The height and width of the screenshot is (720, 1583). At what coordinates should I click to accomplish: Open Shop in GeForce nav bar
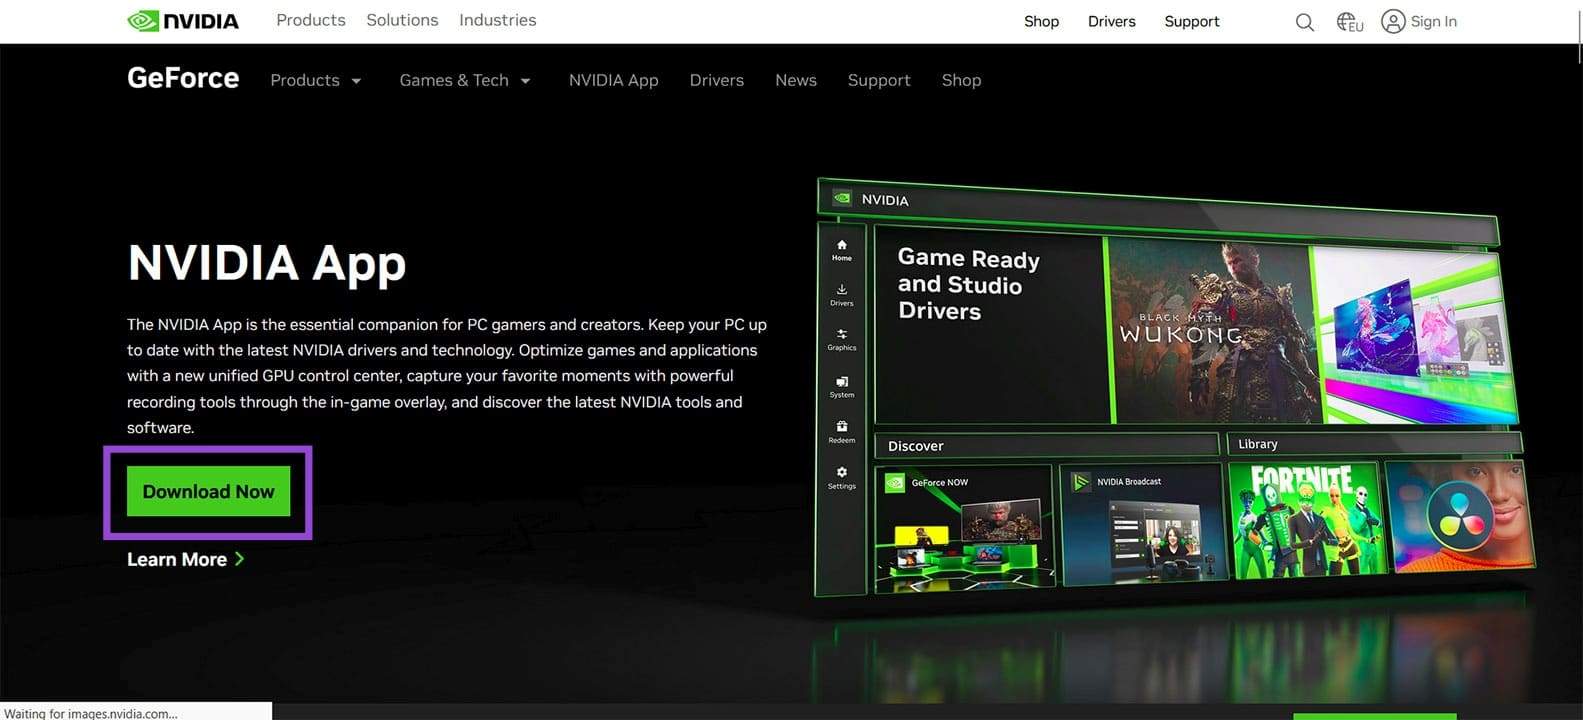click(961, 80)
